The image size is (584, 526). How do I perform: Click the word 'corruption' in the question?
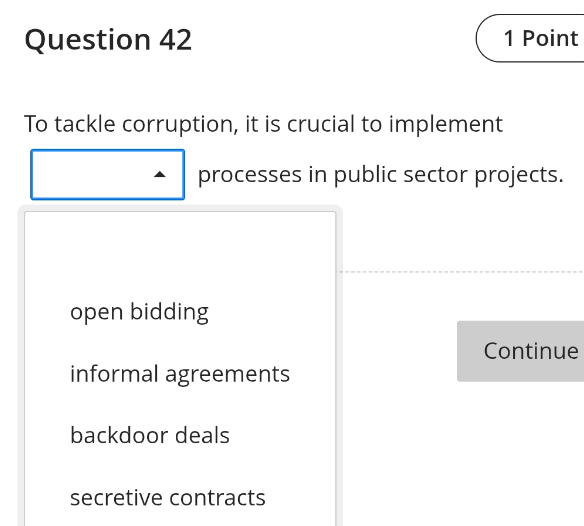[180, 125]
